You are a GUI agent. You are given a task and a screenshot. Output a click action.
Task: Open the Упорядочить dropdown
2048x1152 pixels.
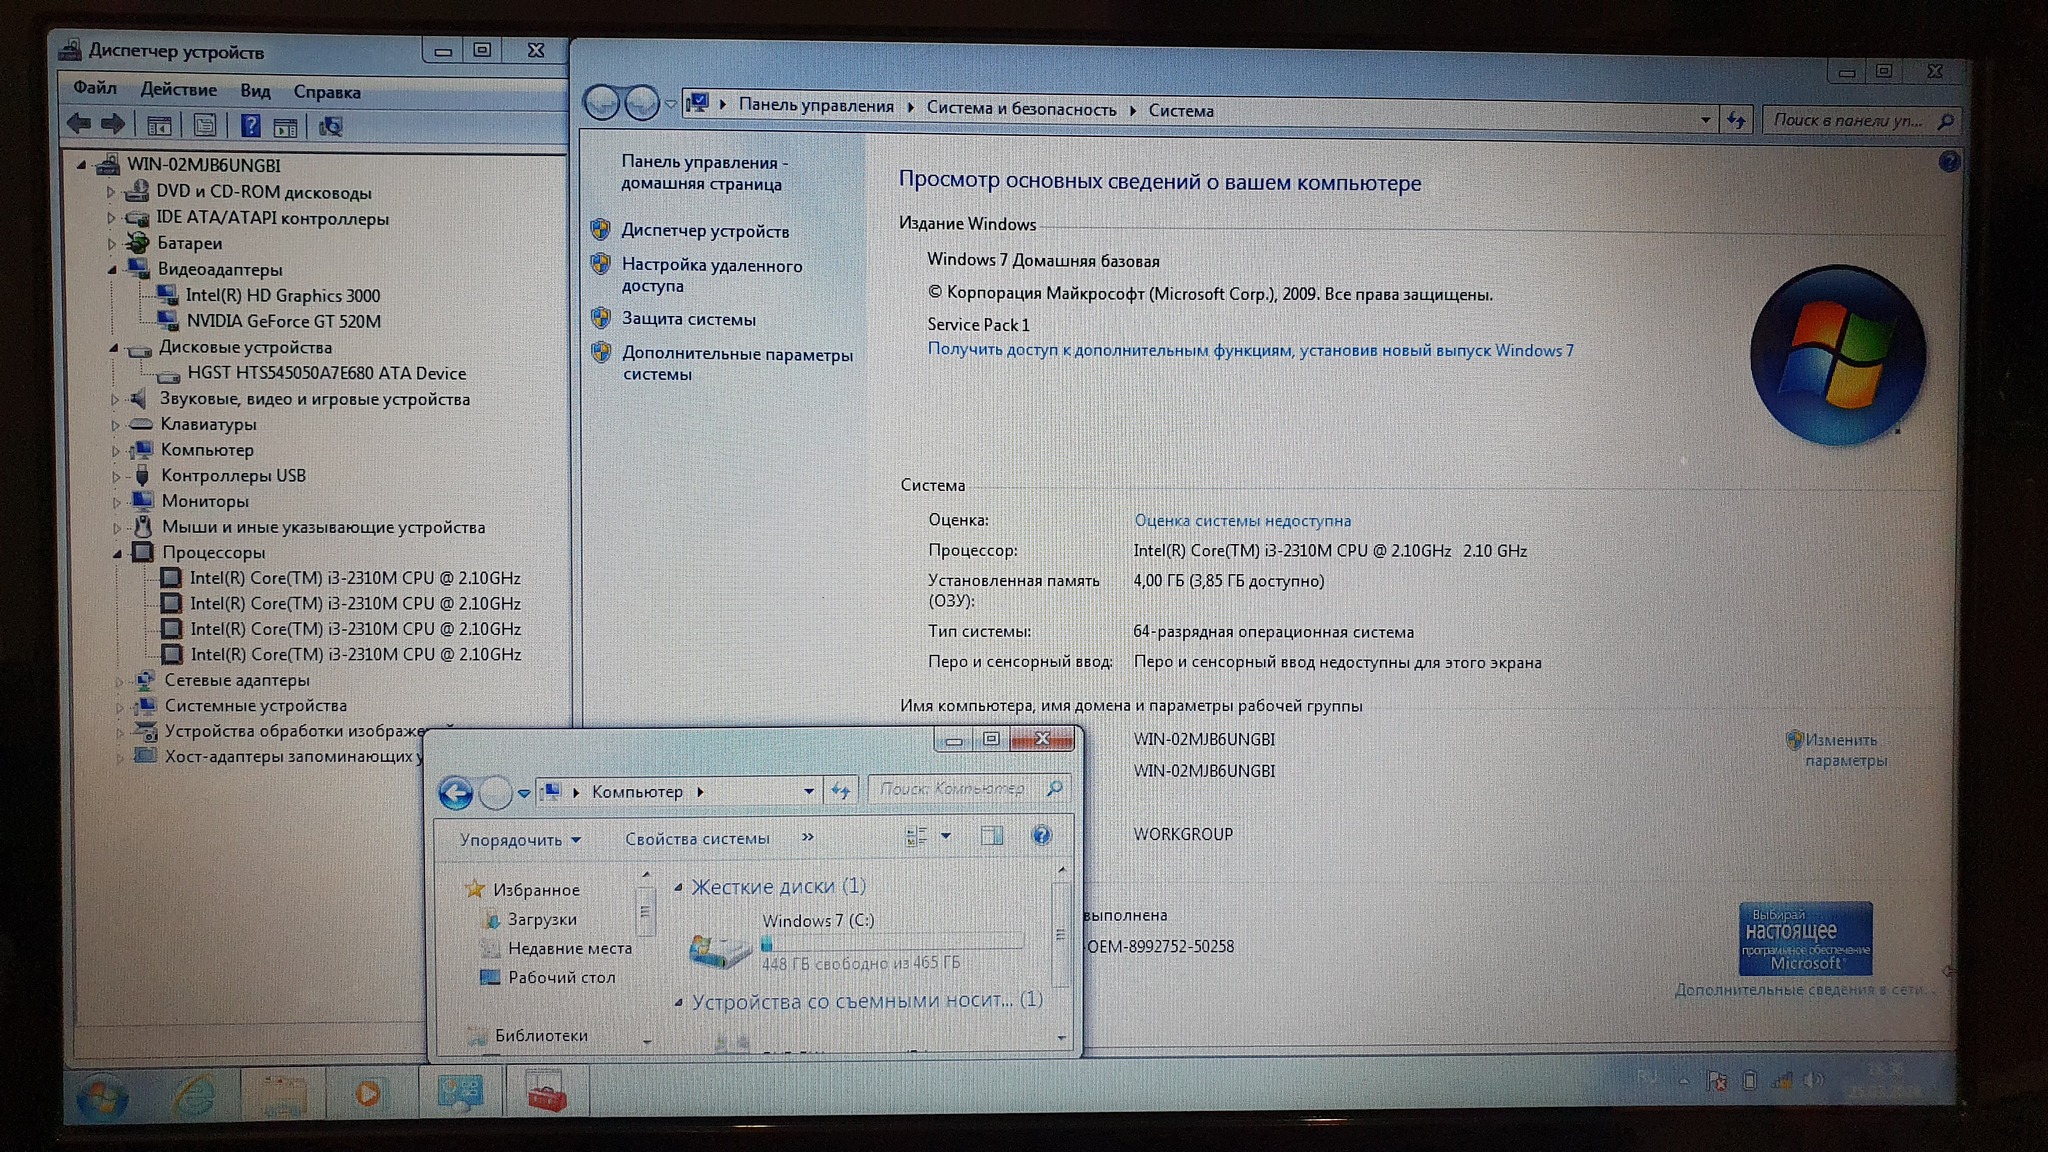pos(519,840)
